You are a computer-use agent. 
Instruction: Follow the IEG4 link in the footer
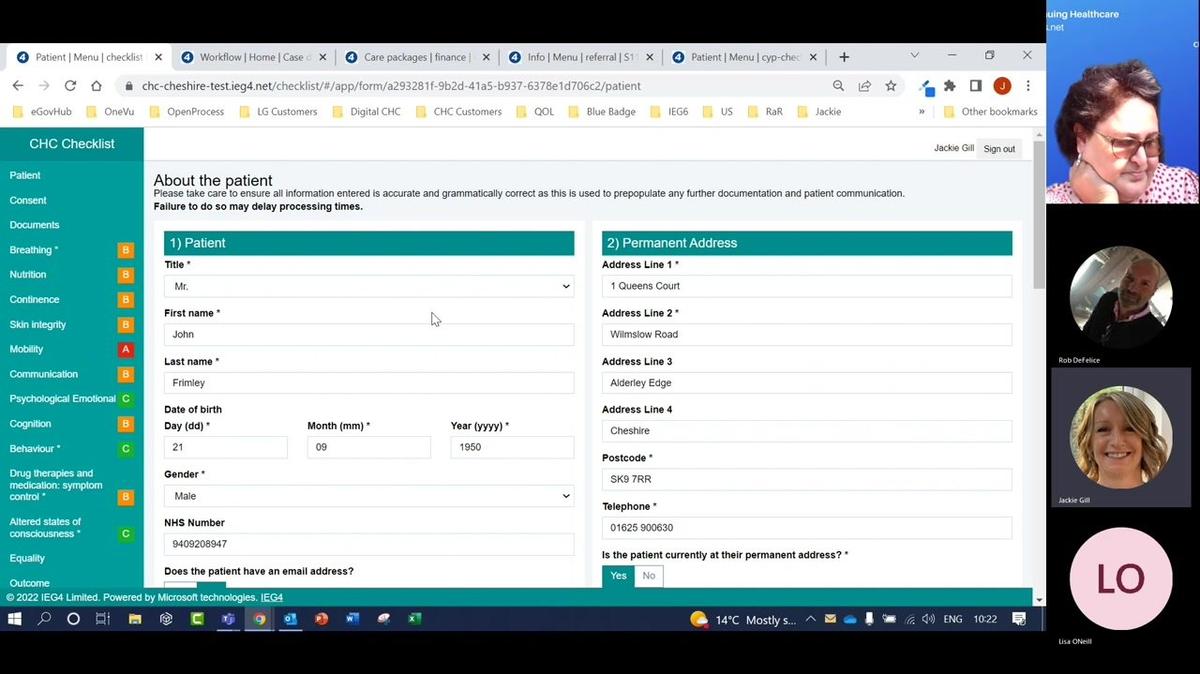coord(272,597)
